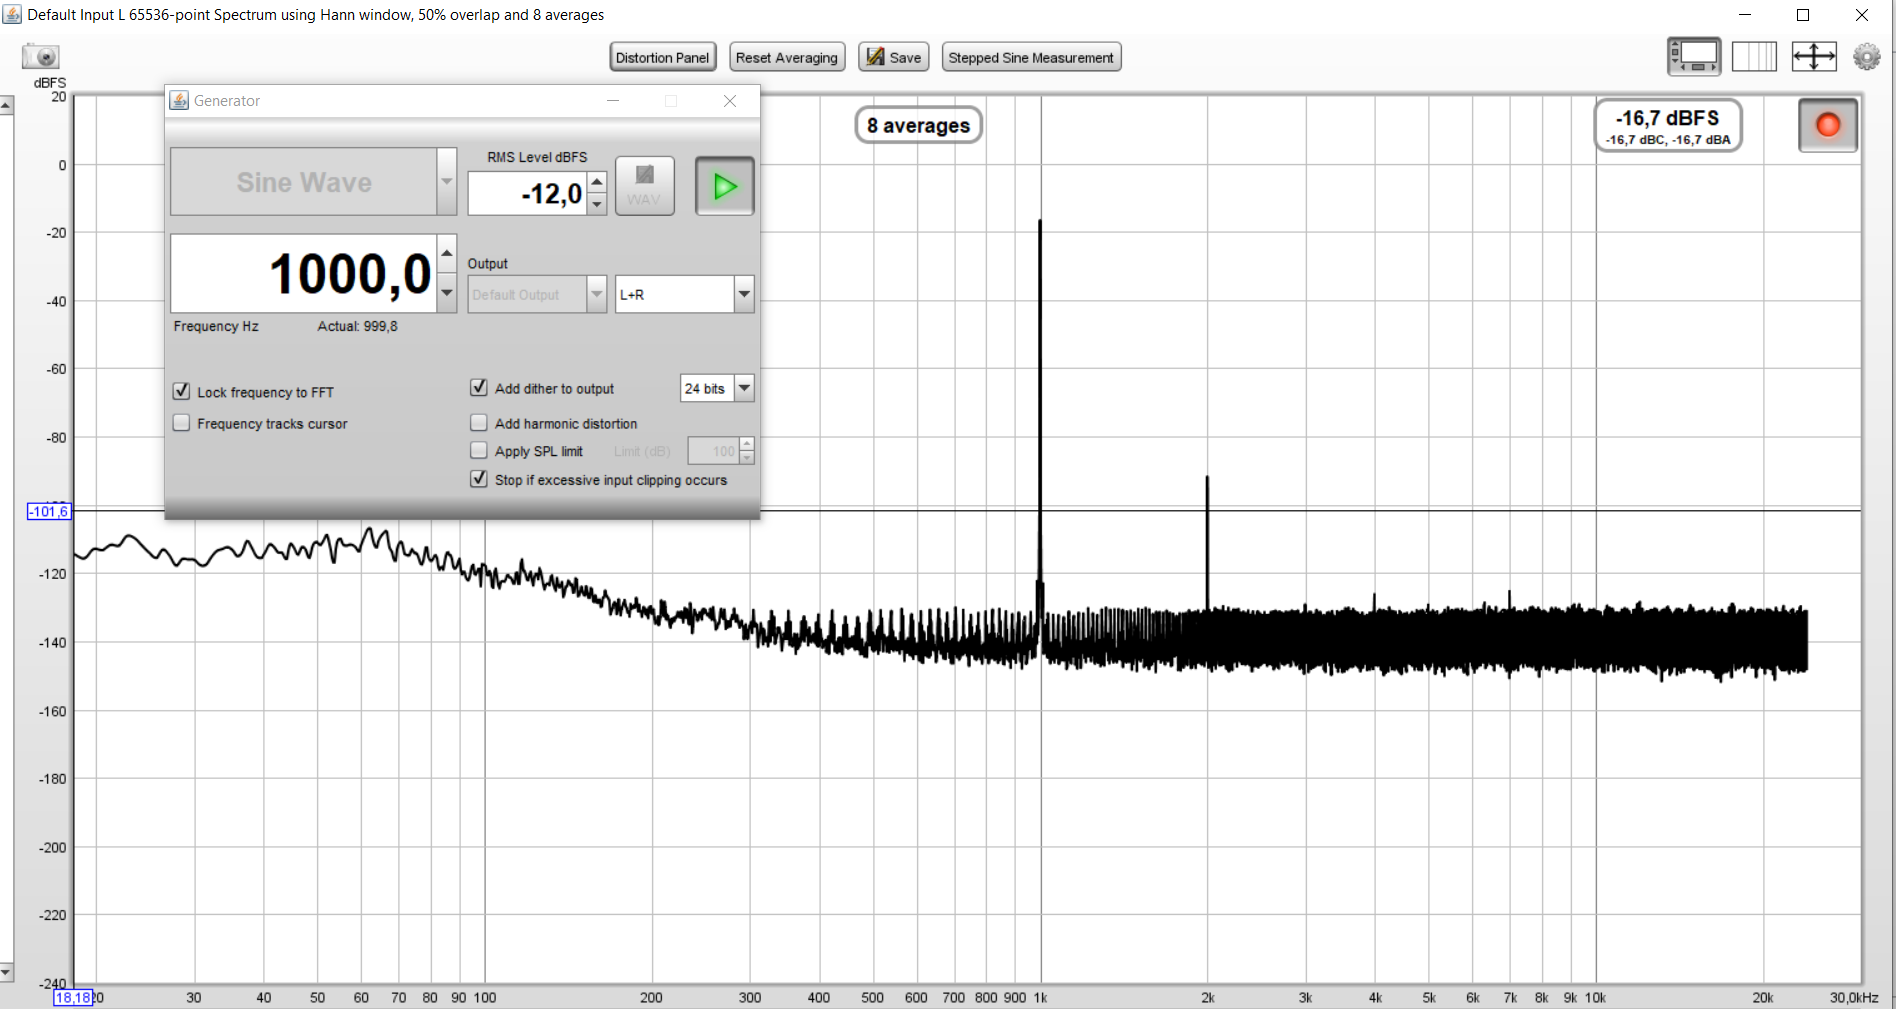Toggle Add dither to output checkbox
1896x1009 pixels.
pyautogui.click(x=479, y=387)
